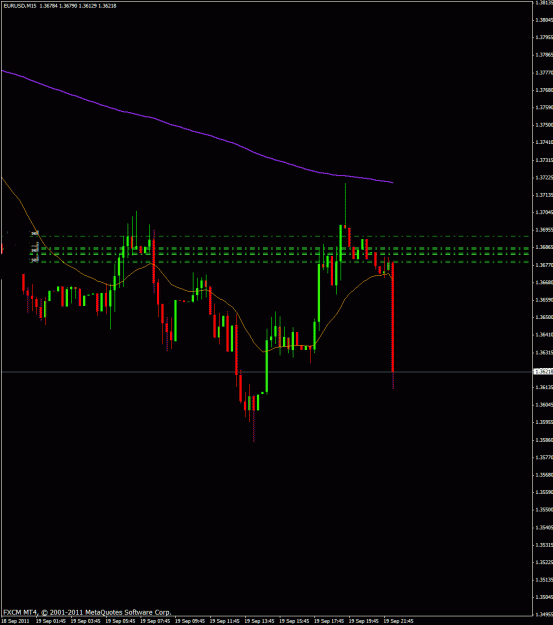The height and width of the screenshot is (625, 553).
Task: Click the highlighted current price tag on axis
Action: coord(543,371)
